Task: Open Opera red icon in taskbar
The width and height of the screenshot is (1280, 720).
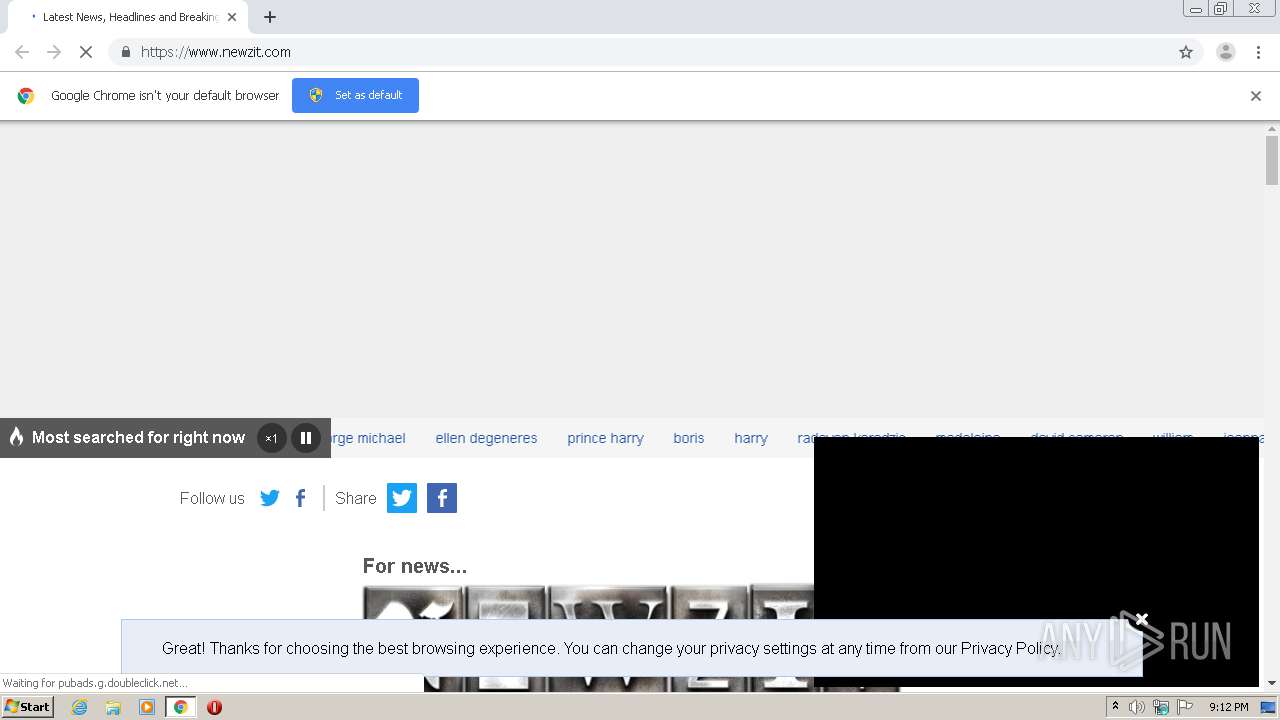Action: coord(214,707)
